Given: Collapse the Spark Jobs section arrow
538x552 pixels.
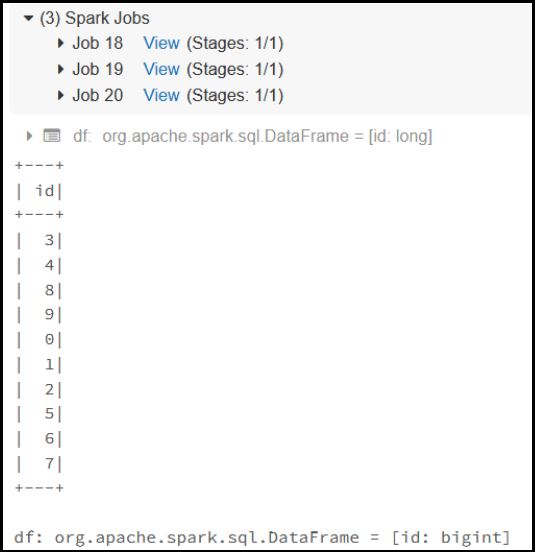Looking at the screenshot, I should tap(28, 18).
